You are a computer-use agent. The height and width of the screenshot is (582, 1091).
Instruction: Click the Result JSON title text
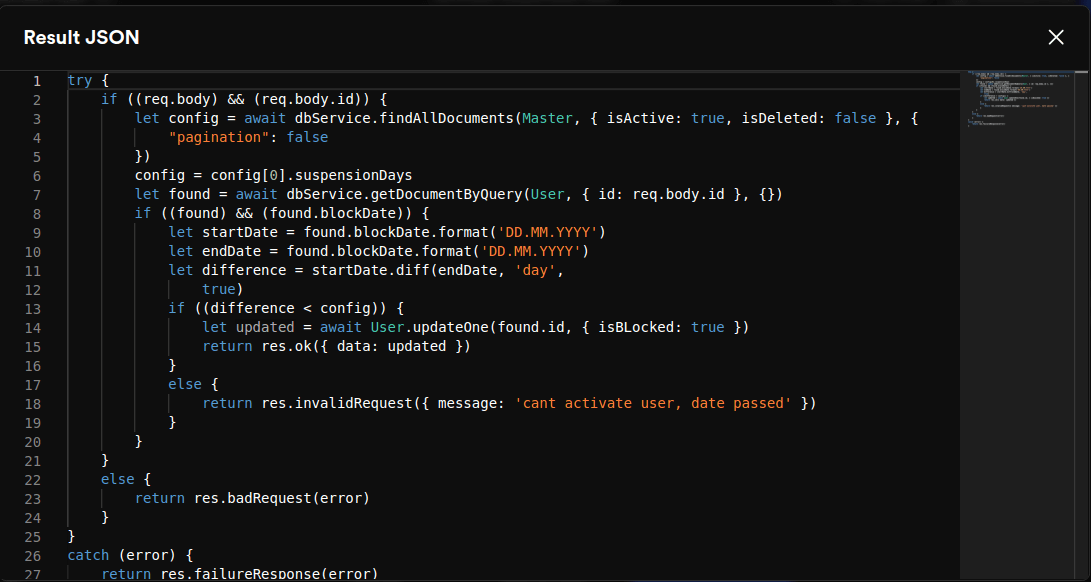(x=81, y=38)
